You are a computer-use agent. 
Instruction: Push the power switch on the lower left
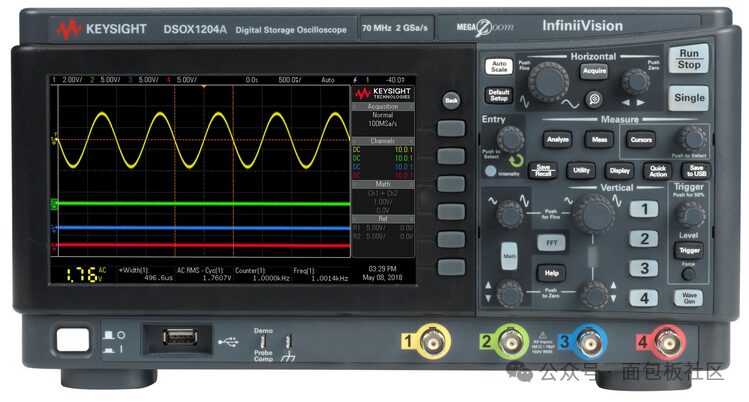(73, 339)
